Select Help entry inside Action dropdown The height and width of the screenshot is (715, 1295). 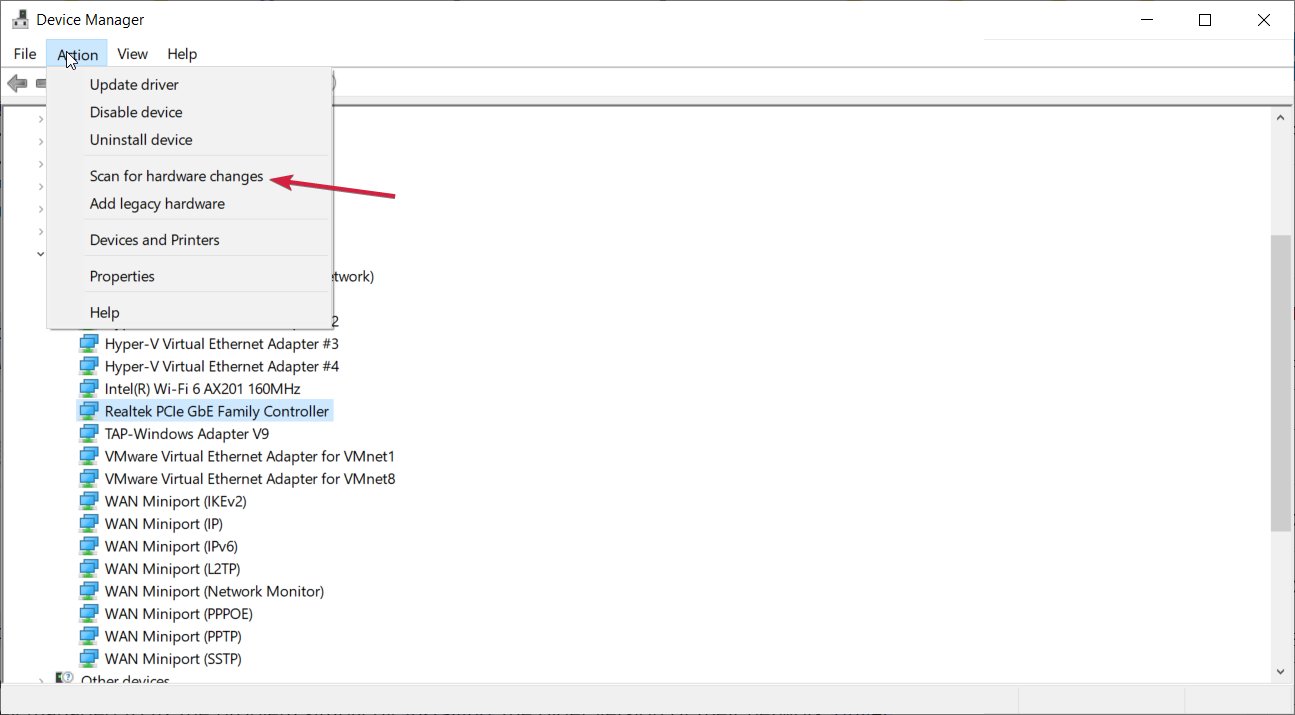tap(189, 312)
